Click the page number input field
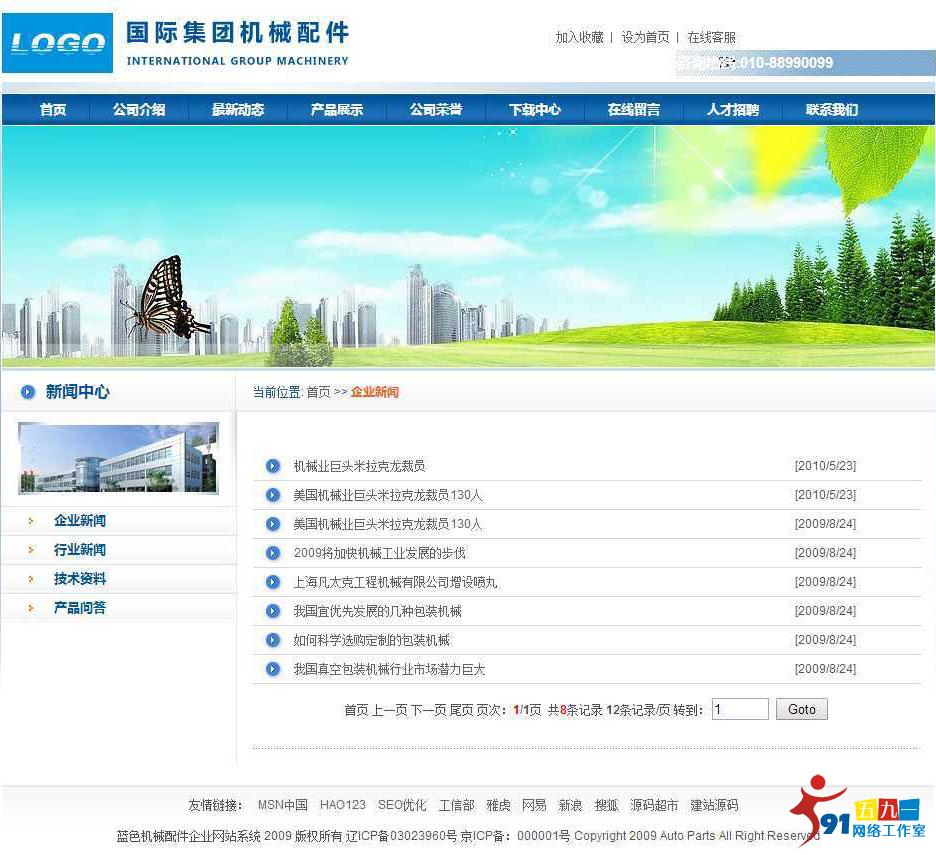This screenshot has height=855, width=936. [740, 709]
